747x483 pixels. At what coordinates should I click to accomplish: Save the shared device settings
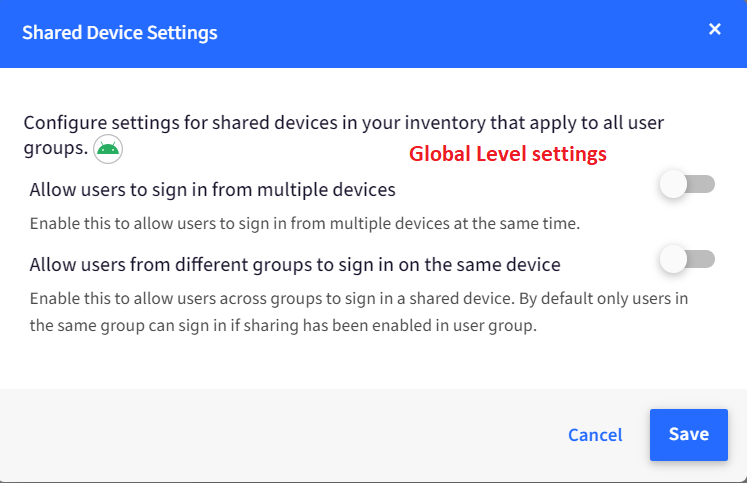click(x=688, y=434)
